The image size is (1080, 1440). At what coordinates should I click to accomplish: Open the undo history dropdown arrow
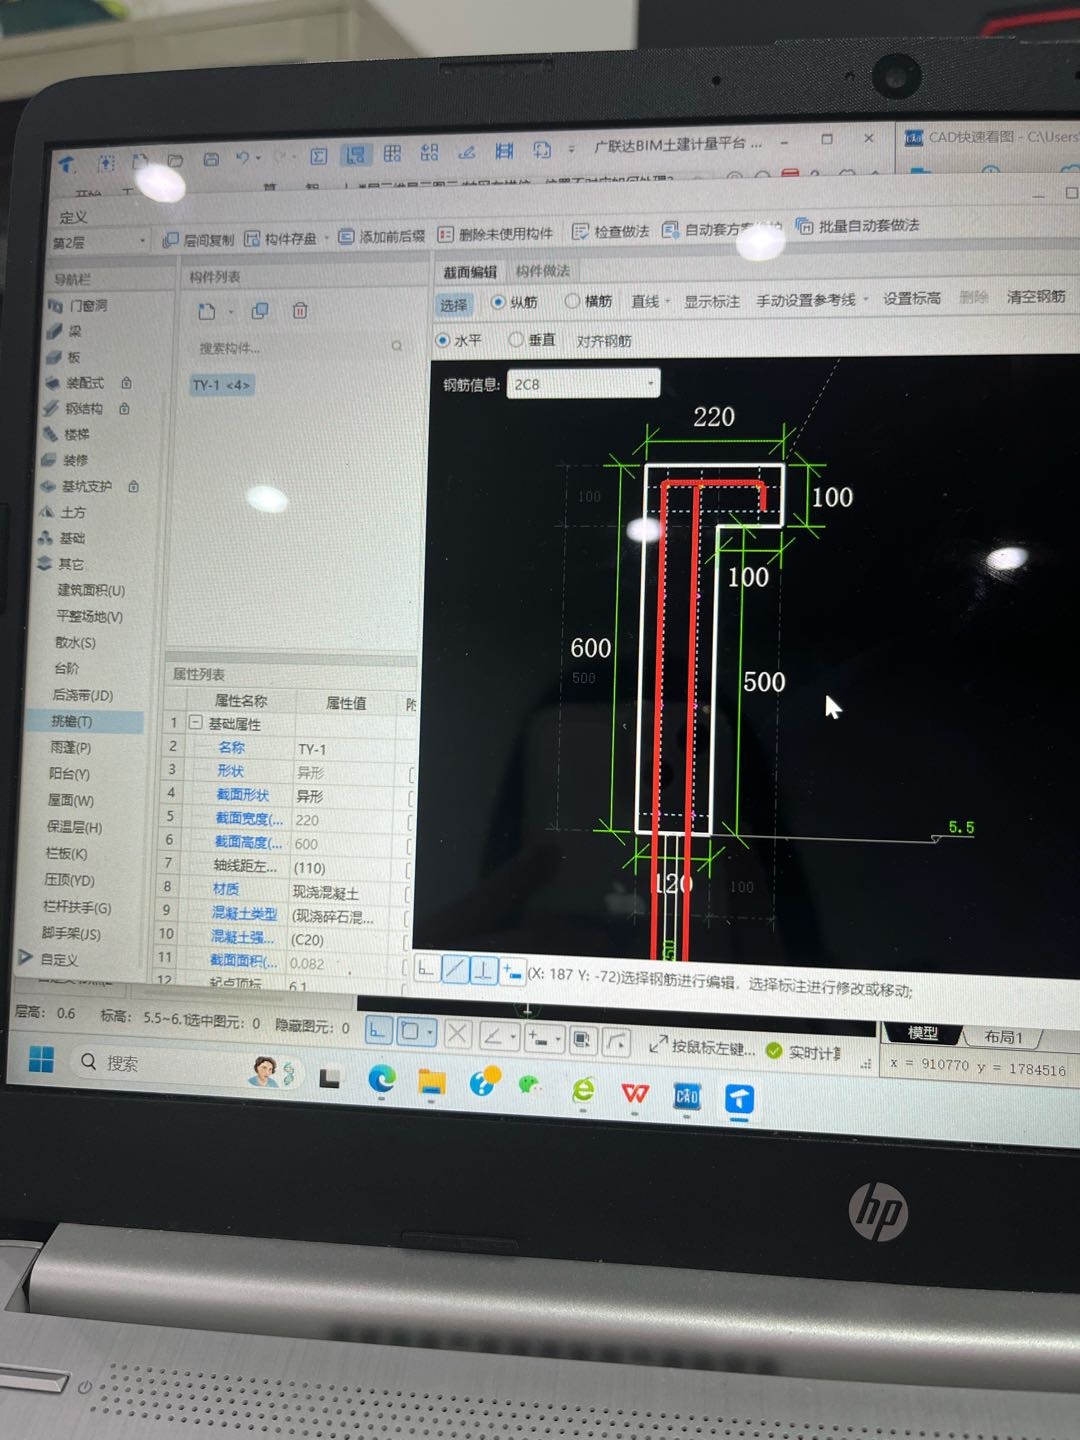(258, 158)
